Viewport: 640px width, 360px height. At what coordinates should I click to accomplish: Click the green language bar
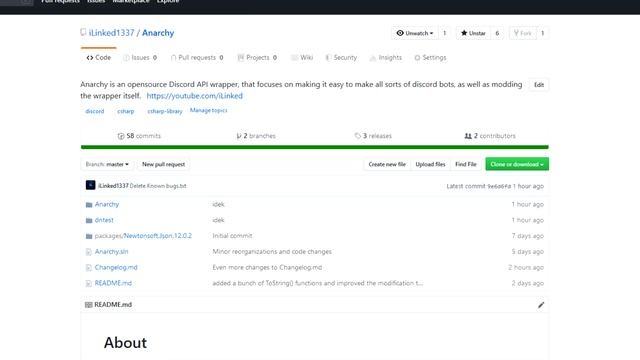315,147
